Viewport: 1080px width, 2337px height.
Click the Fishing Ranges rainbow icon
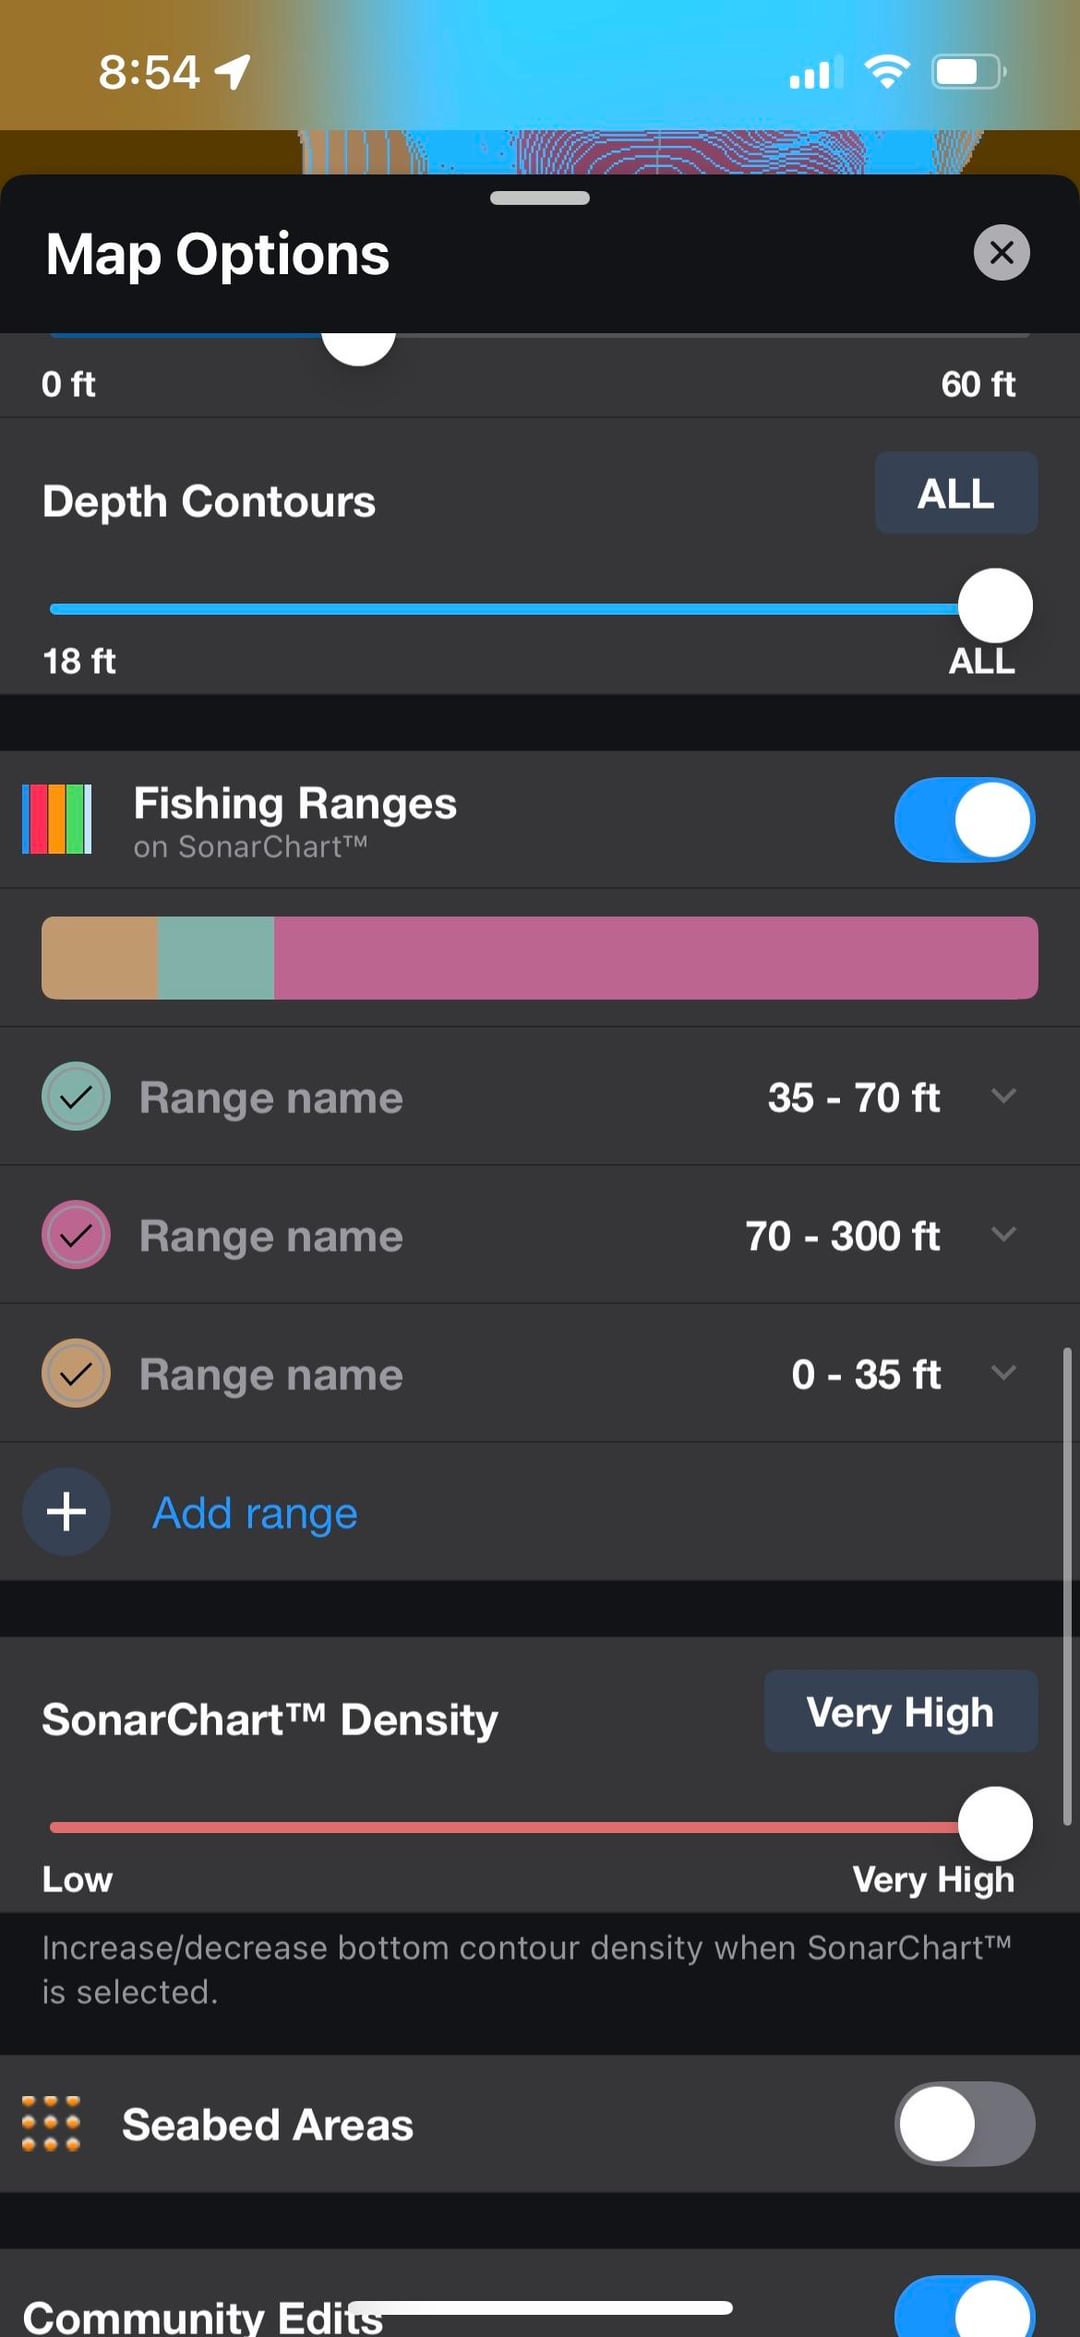(x=57, y=819)
